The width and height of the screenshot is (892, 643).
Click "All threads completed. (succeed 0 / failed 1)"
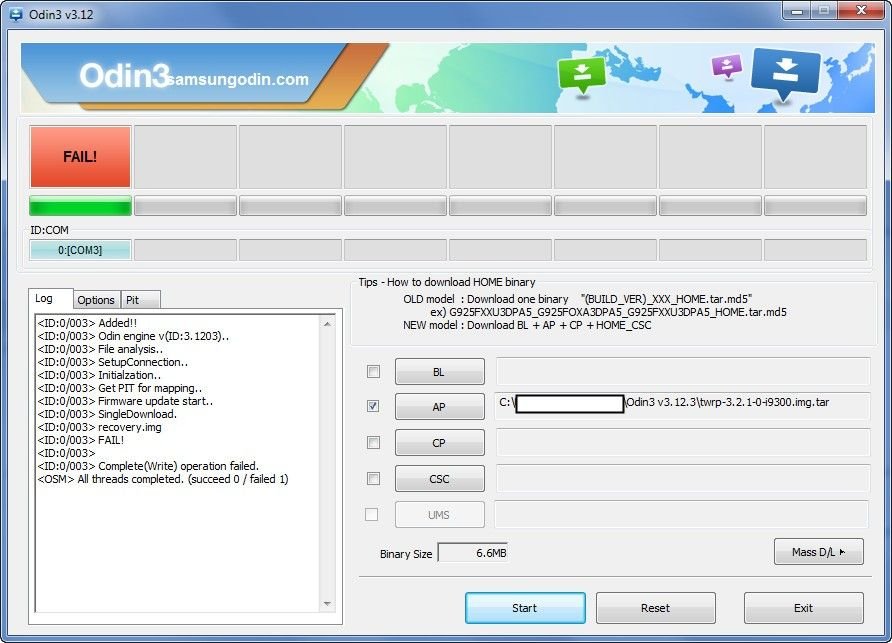tap(163, 479)
